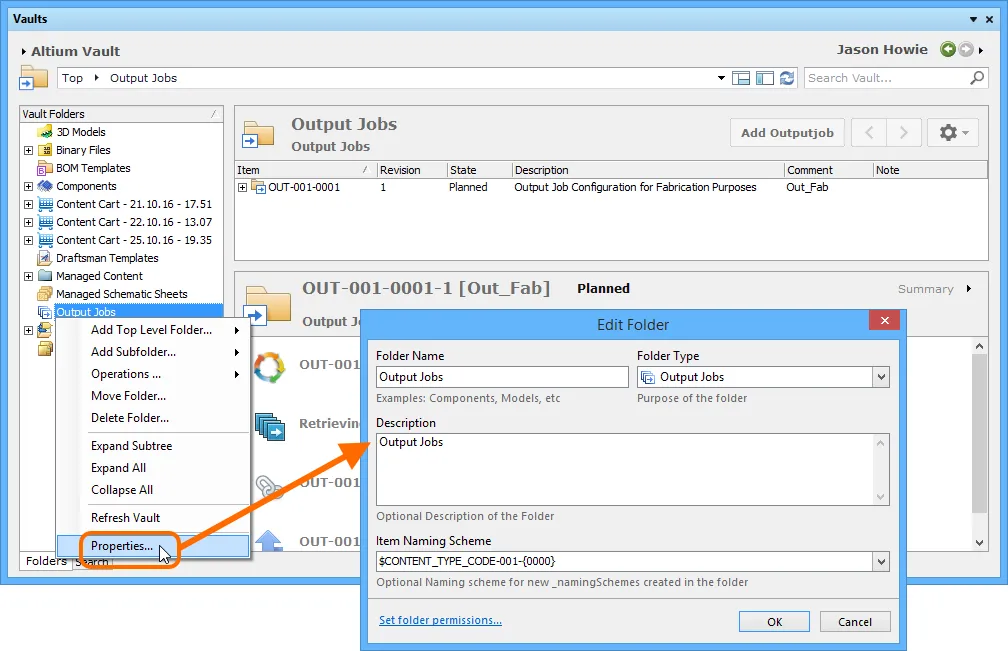1008x651 pixels.
Task: Click the search magnifier icon
Action: [x=976, y=78]
